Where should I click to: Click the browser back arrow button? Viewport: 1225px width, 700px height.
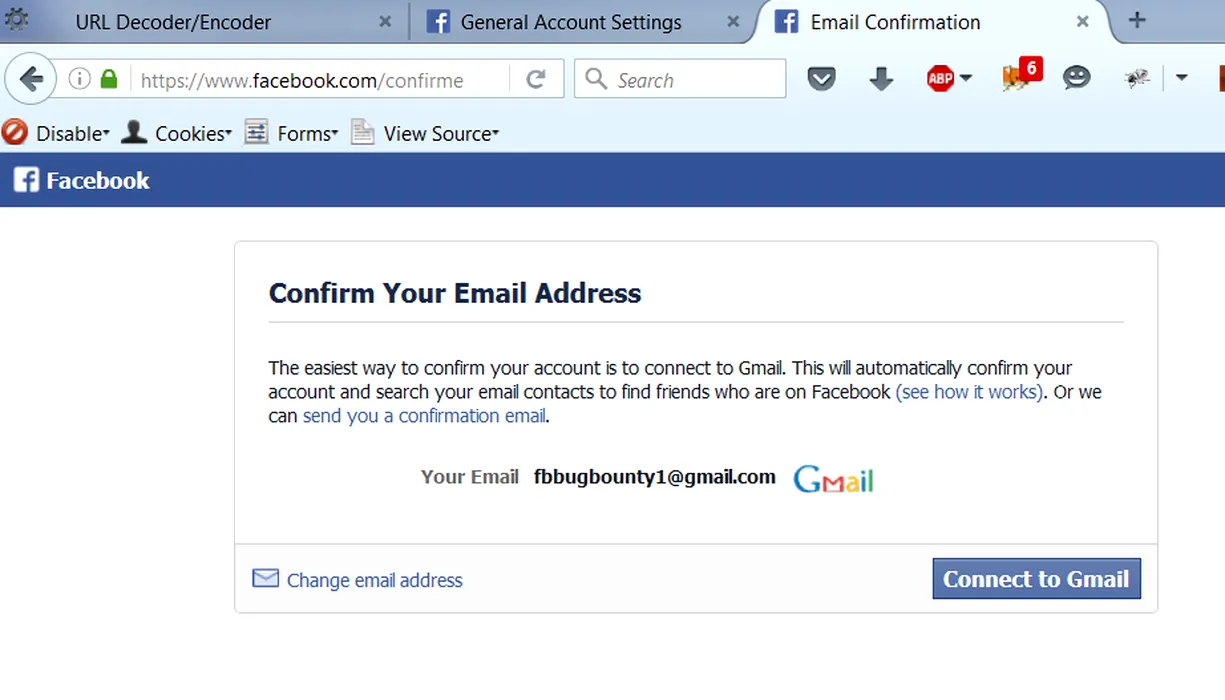[31, 79]
